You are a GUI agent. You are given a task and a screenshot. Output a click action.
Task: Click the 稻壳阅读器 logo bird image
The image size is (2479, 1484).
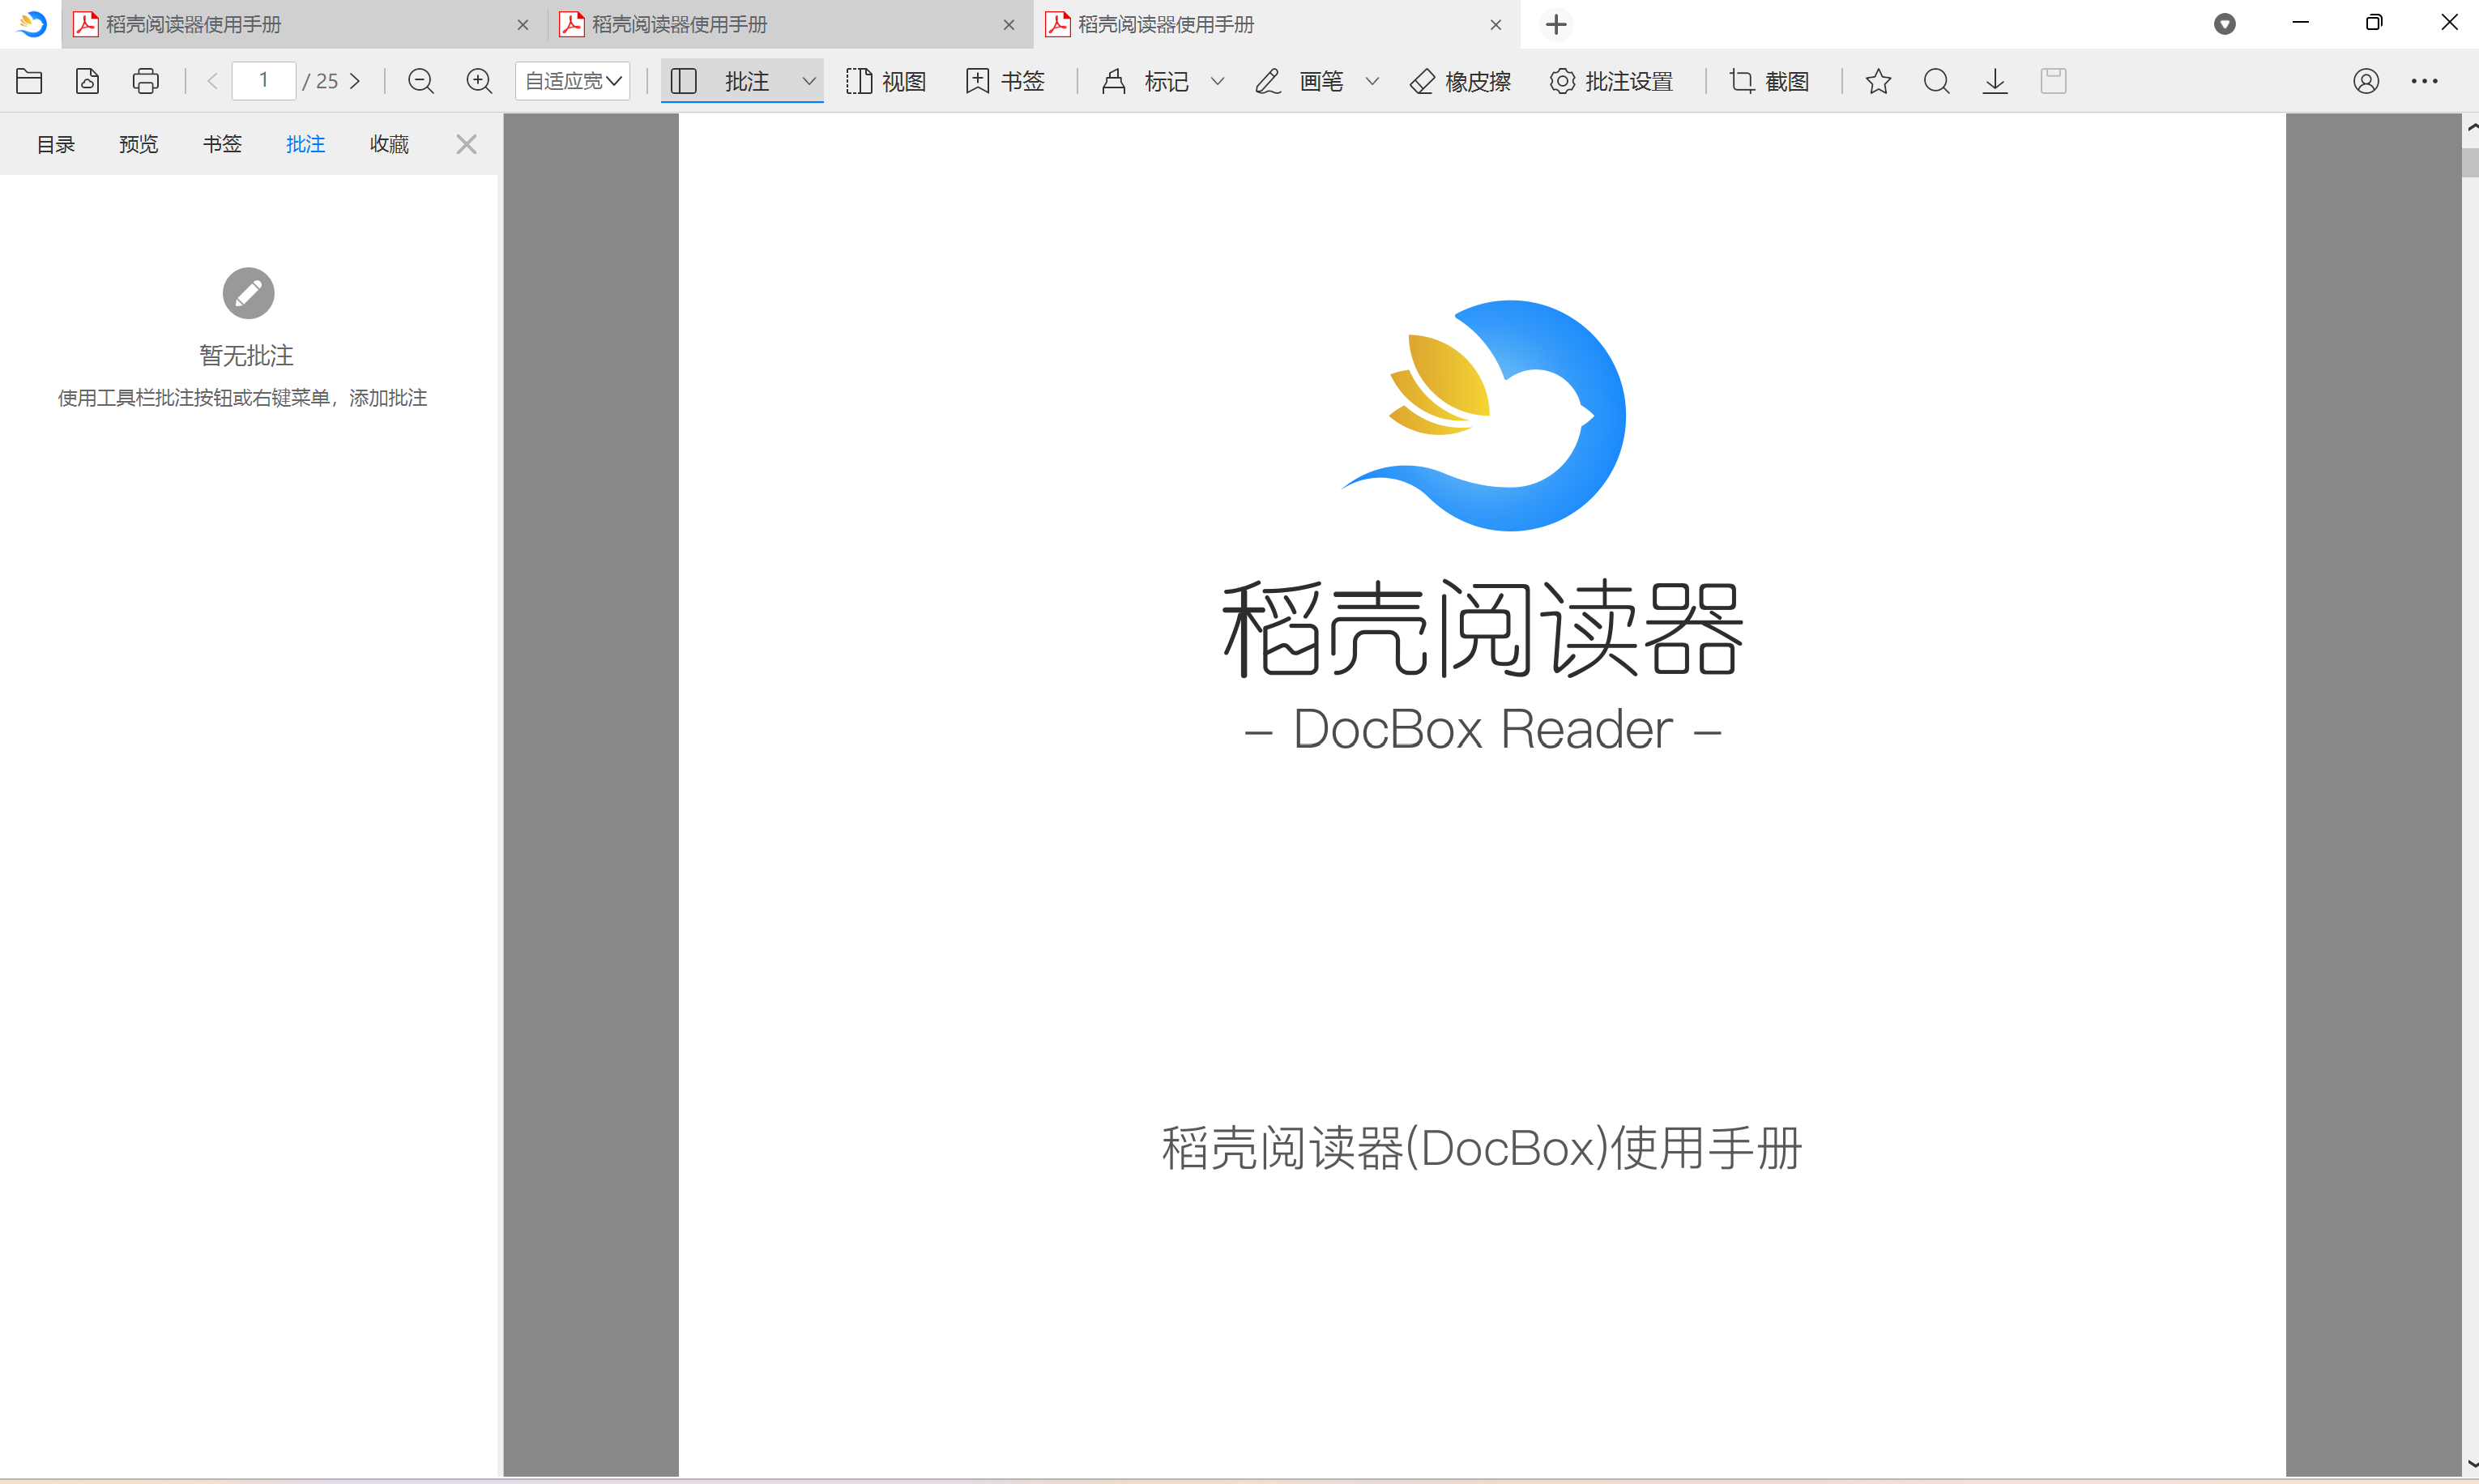[x=1483, y=415]
